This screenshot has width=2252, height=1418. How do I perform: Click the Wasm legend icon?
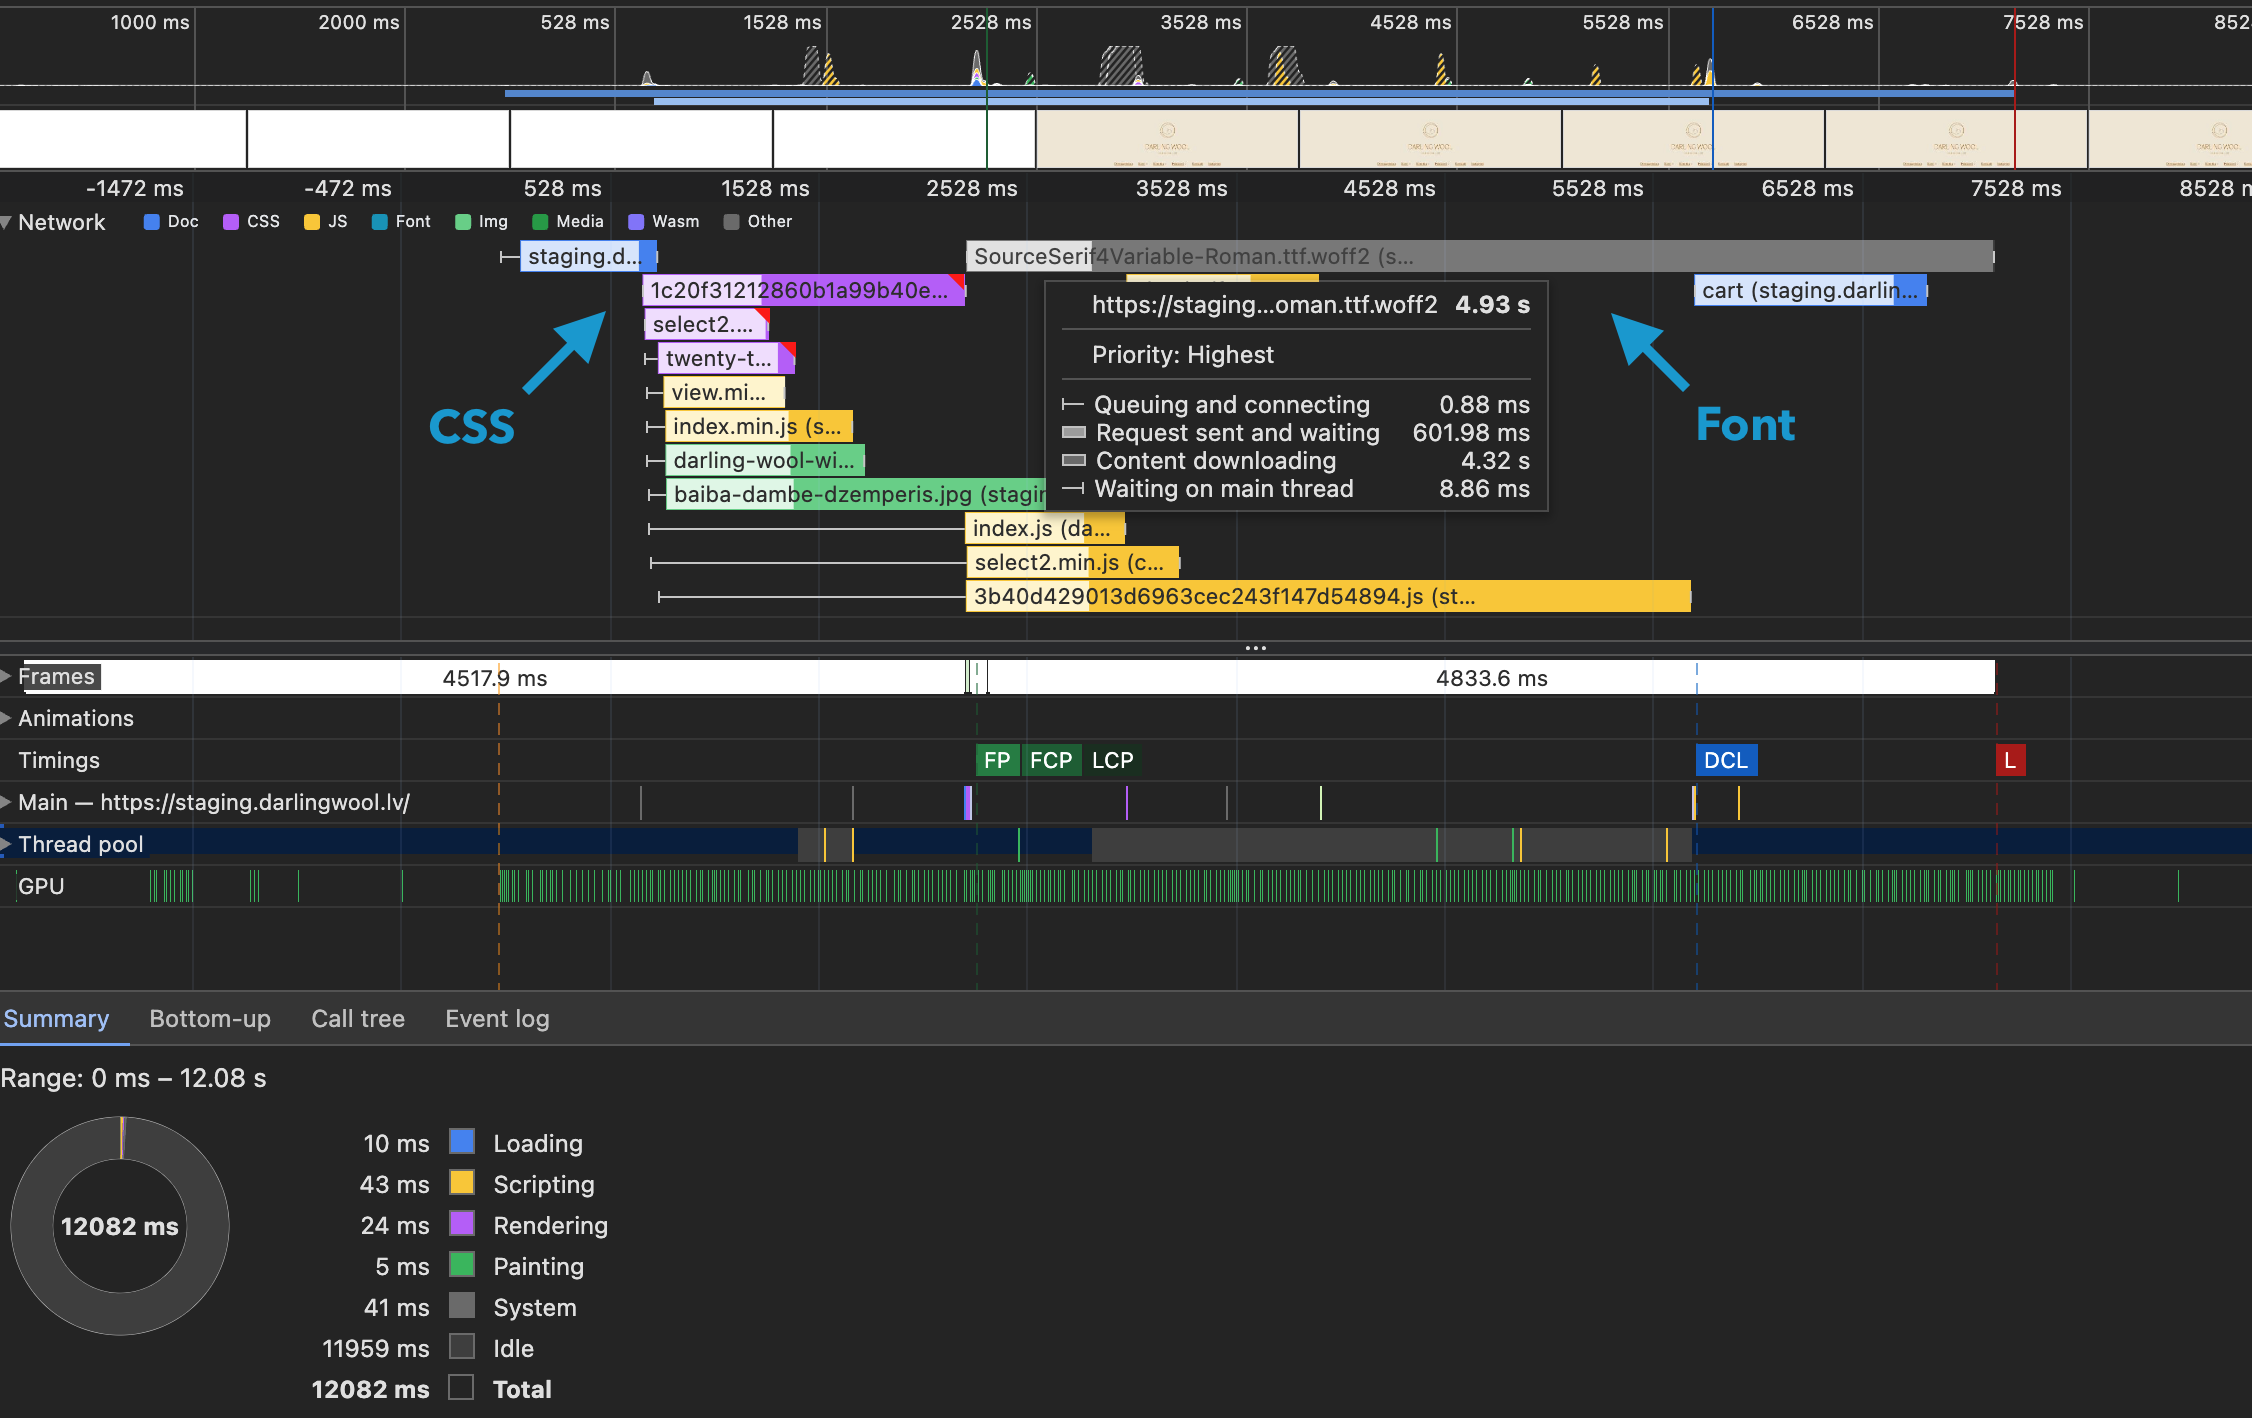point(635,221)
